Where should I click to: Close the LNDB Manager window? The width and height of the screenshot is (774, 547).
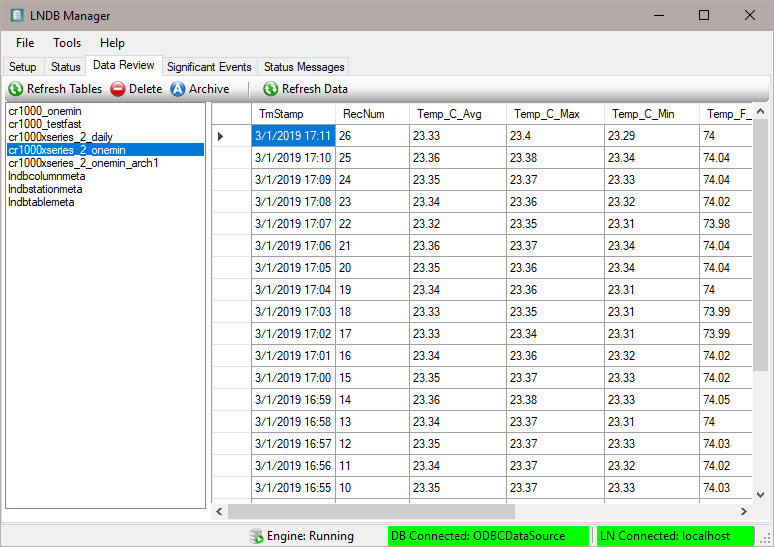tap(750, 15)
